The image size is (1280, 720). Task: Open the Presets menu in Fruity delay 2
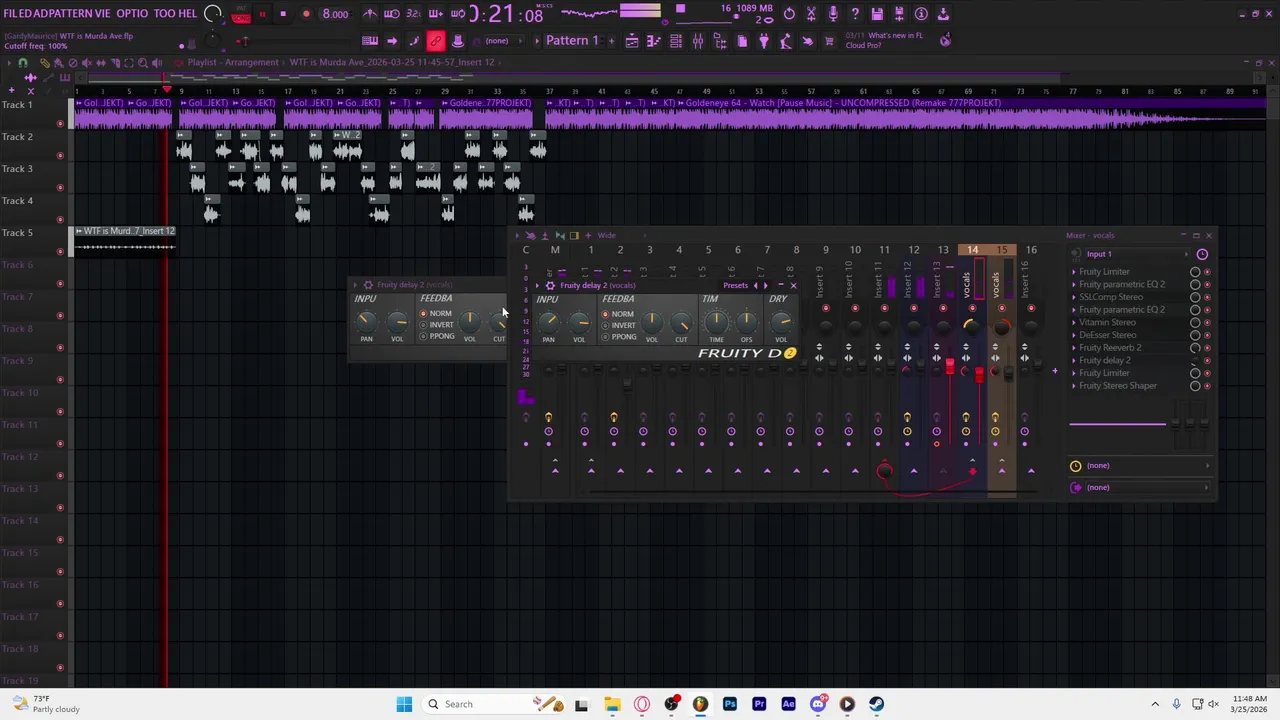pyautogui.click(x=735, y=285)
